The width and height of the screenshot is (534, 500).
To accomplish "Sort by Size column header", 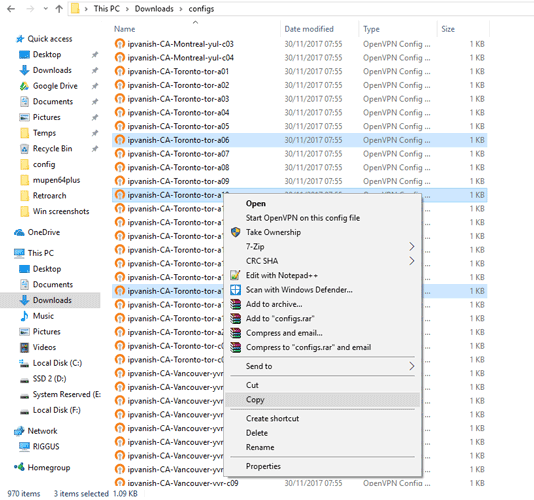I will coord(448,29).
